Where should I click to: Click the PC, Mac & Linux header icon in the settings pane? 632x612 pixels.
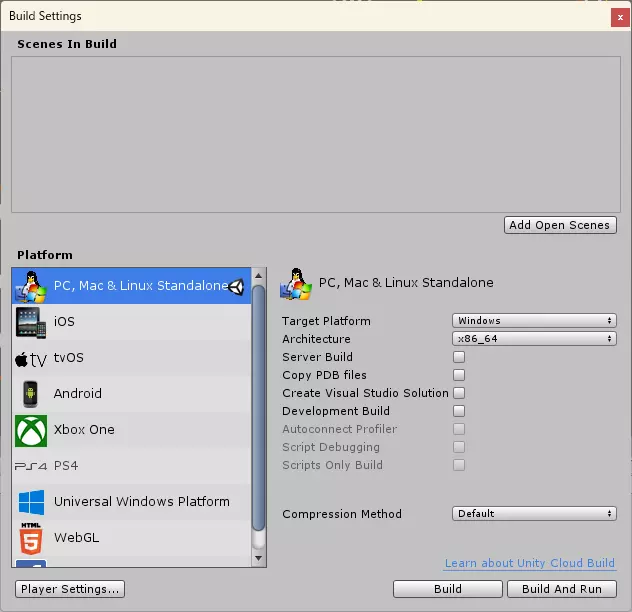coord(296,284)
